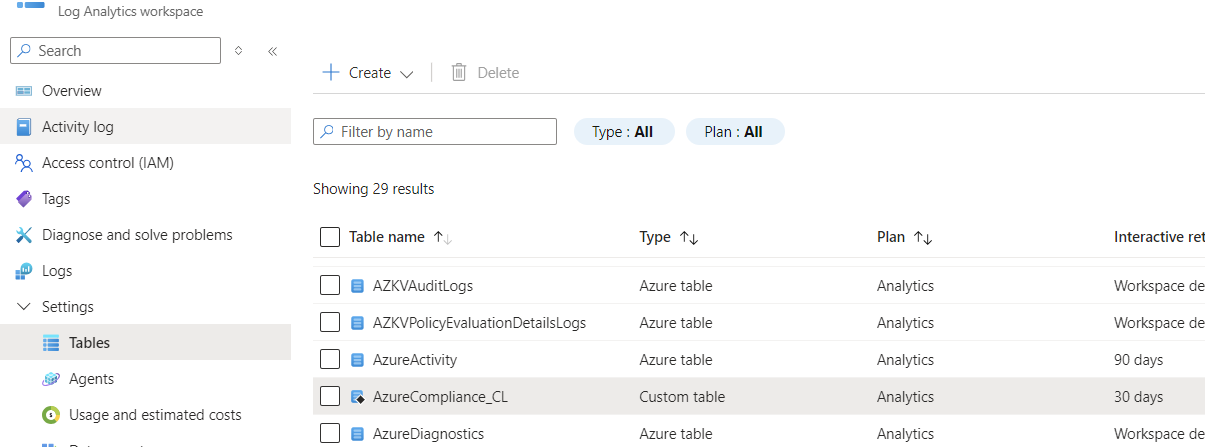Screen dimensions: 1205x447
Task: Click the sidebar Search field
Action: click(115, 51)
